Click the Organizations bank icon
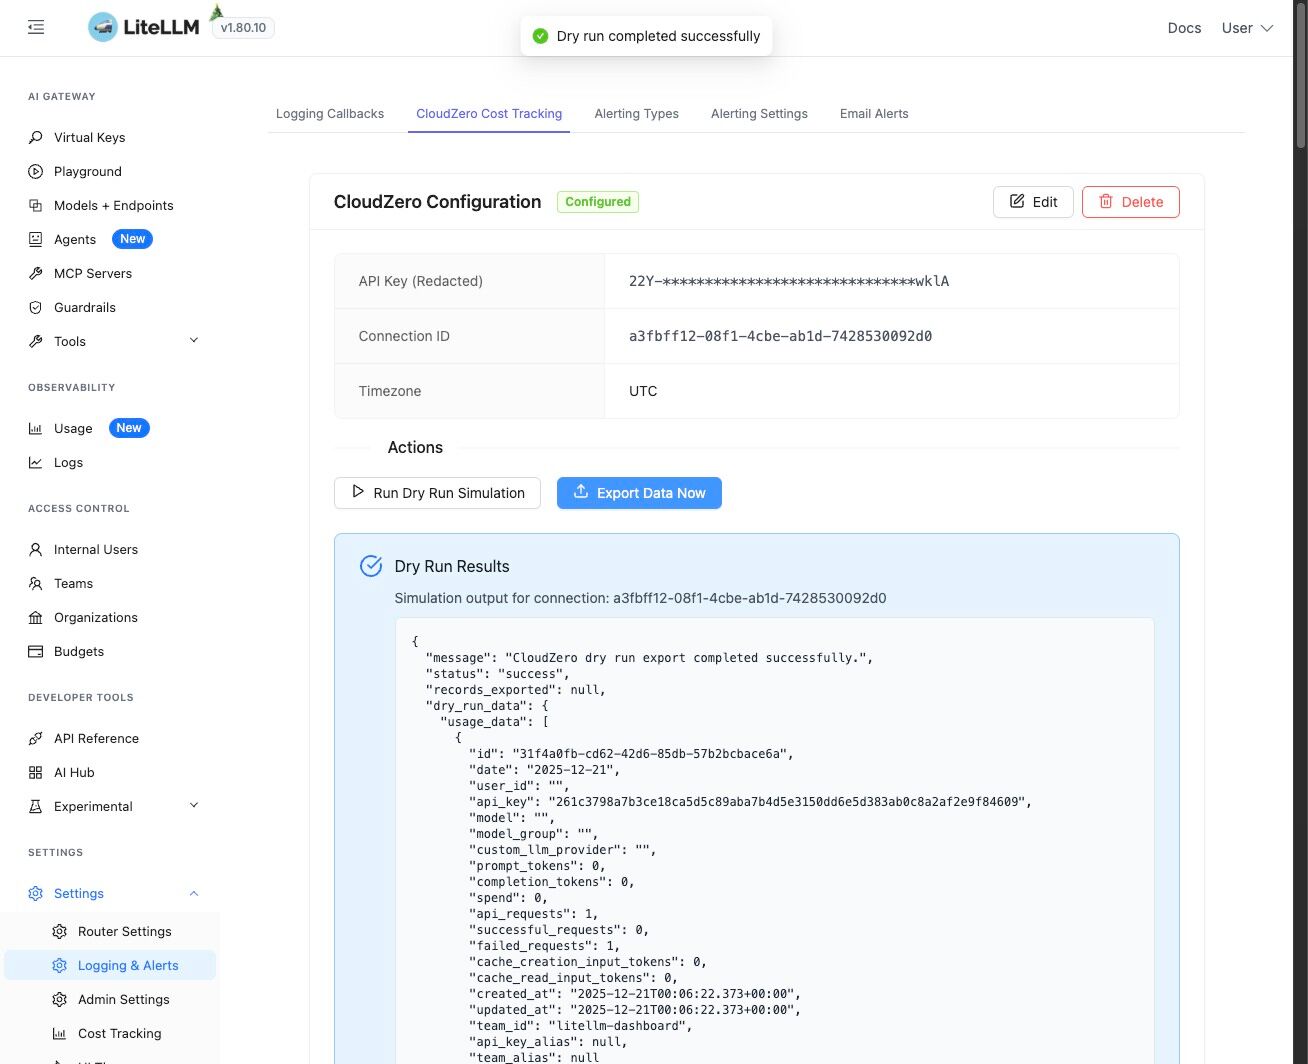Screen dimensions: 1308x1064 coord(36,617)
